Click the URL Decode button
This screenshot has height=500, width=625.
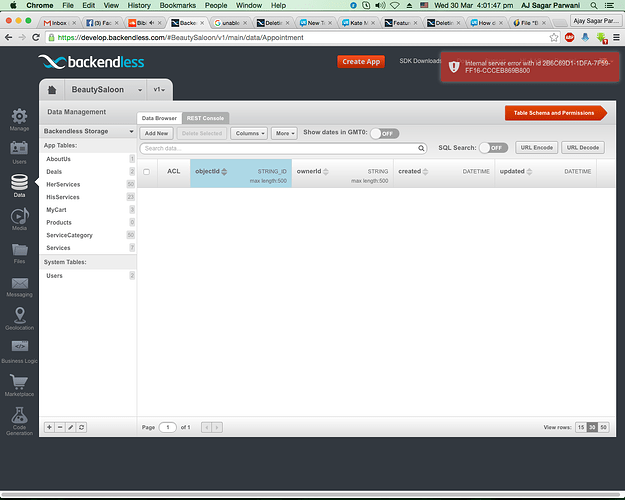tap(583, 148)
